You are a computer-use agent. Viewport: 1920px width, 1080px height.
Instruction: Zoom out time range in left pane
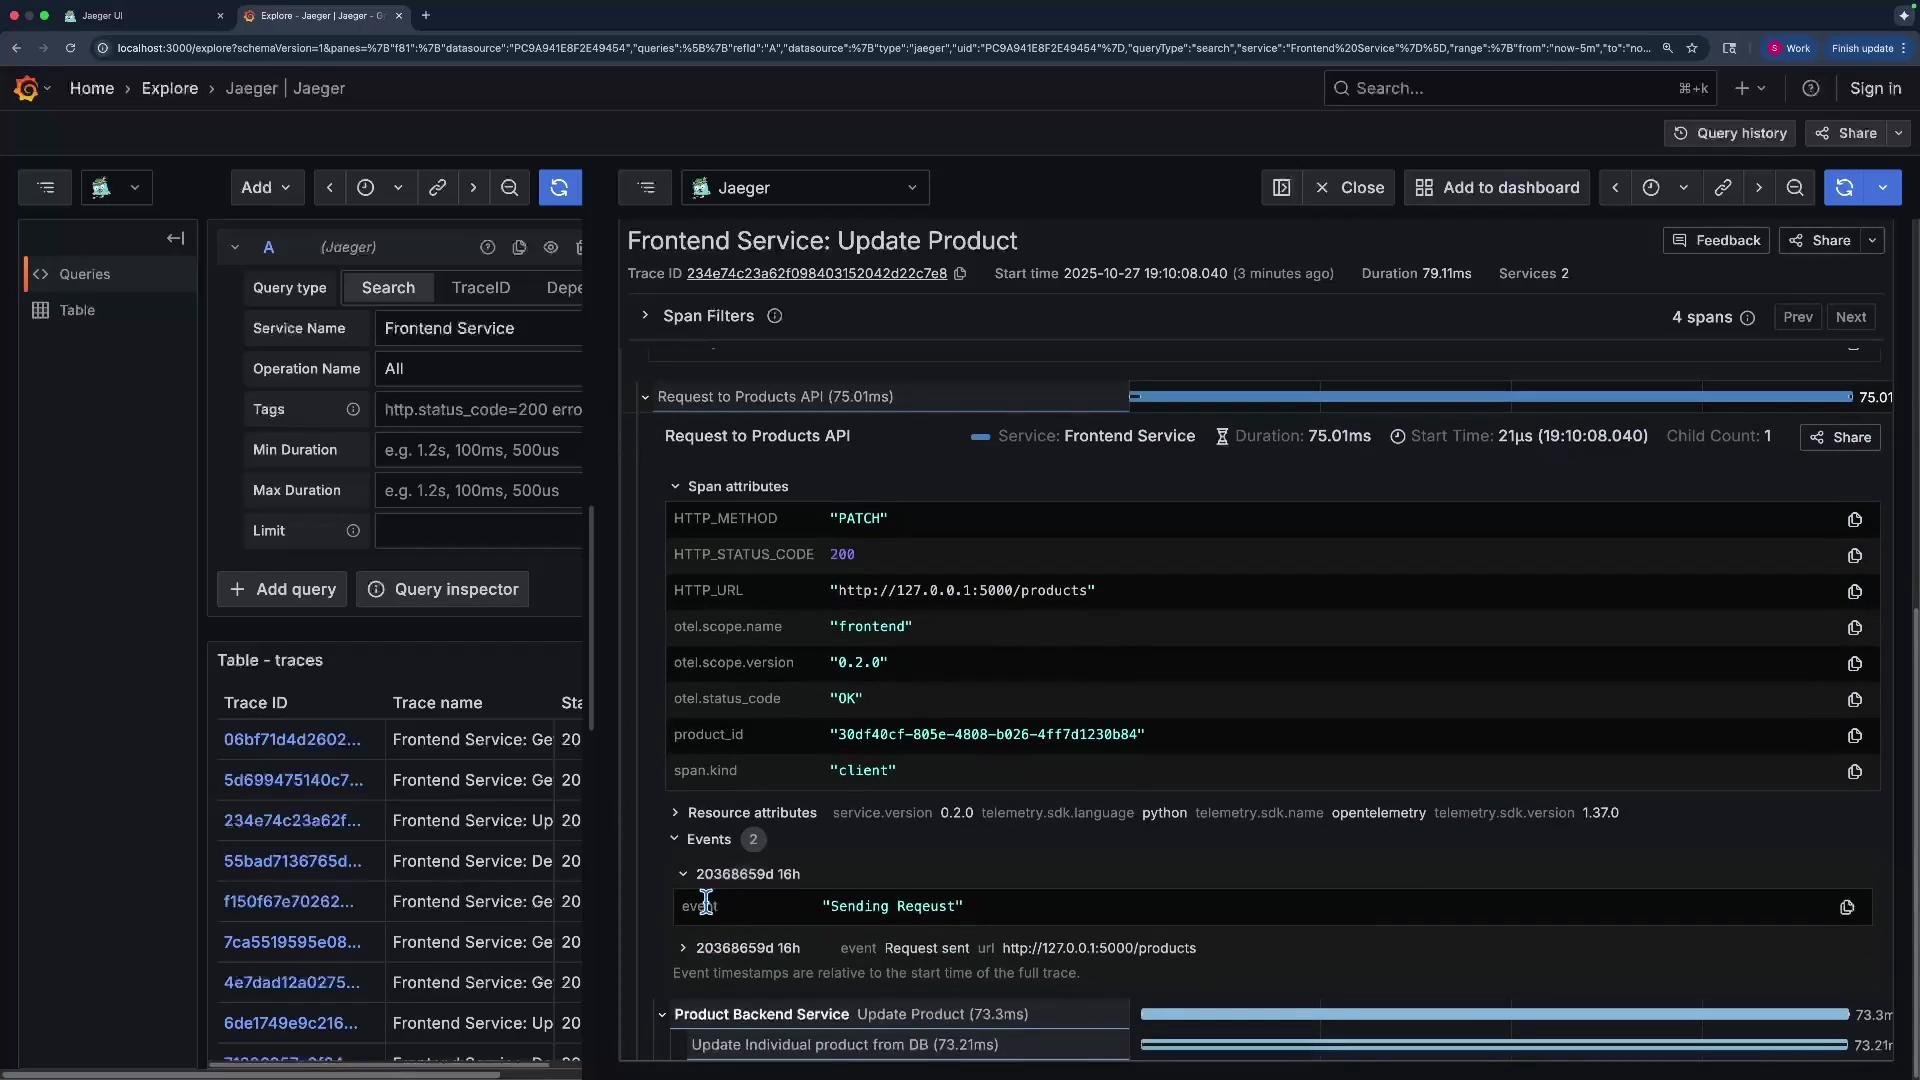point(509,188)
